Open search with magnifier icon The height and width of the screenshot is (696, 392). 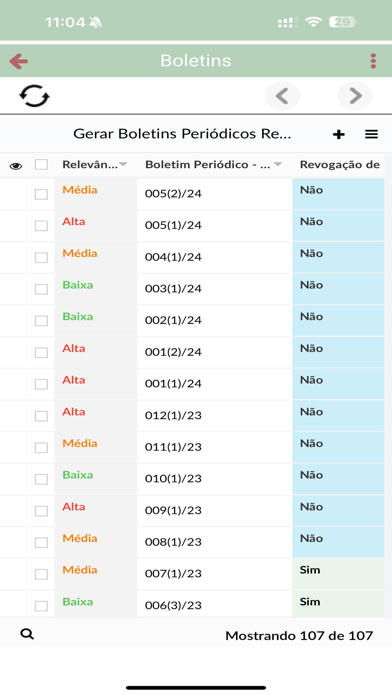(x=27, y=634)
